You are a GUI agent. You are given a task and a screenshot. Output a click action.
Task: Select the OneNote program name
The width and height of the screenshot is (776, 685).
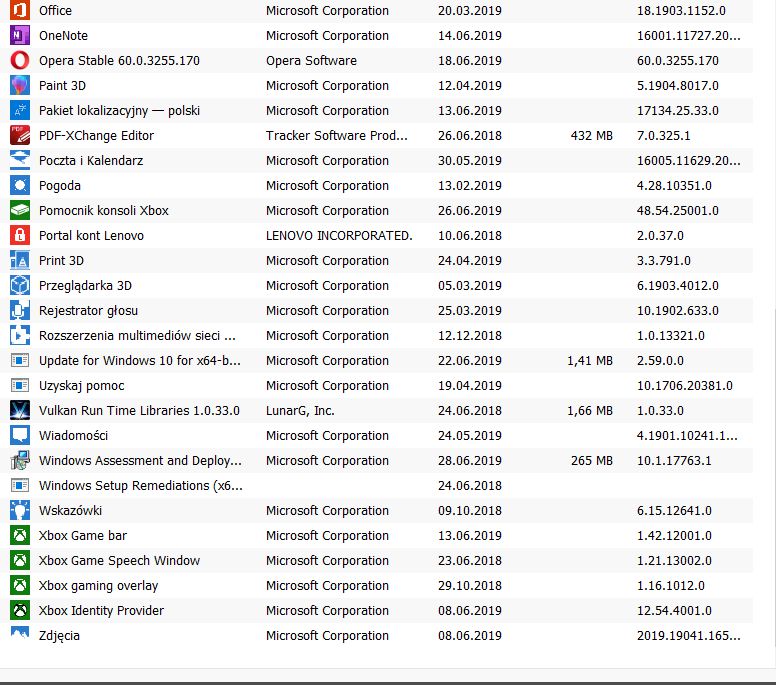63,36
